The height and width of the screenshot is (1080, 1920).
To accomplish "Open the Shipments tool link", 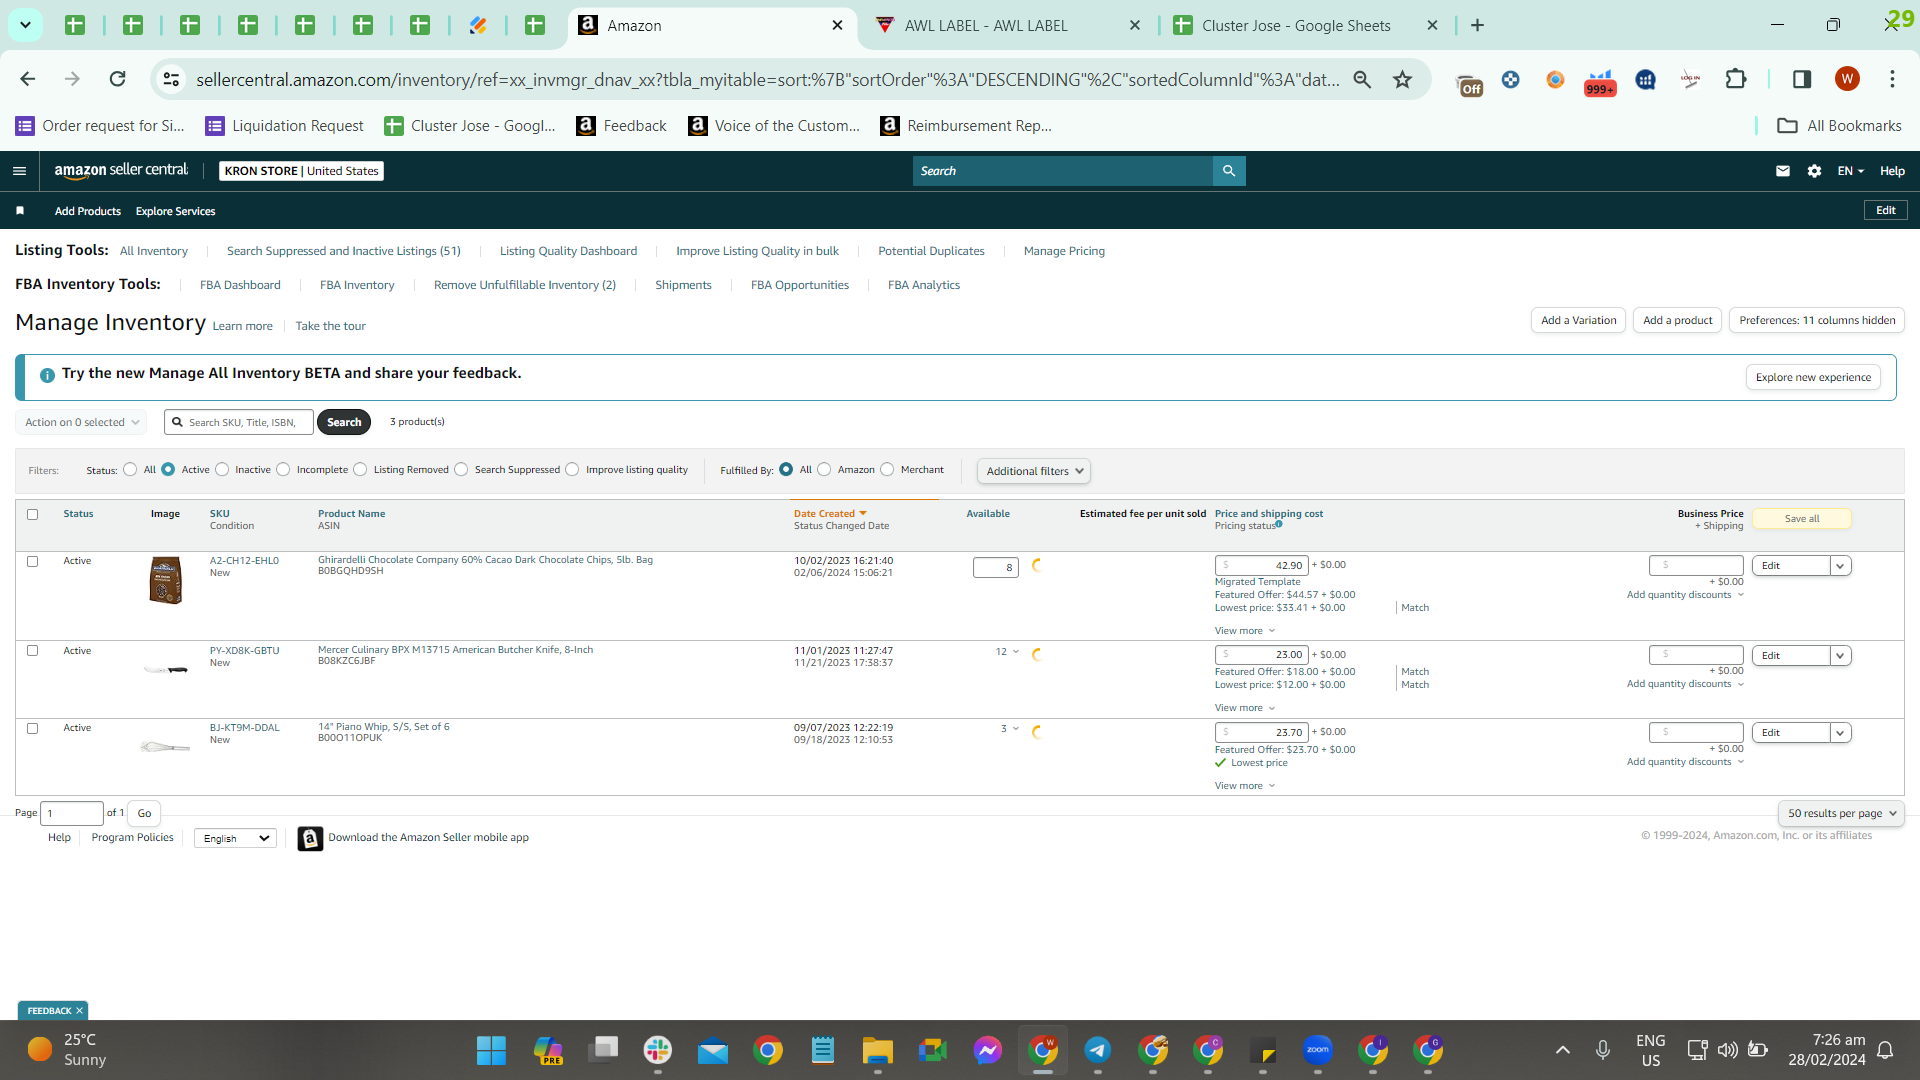I will (x=683, y=285).
